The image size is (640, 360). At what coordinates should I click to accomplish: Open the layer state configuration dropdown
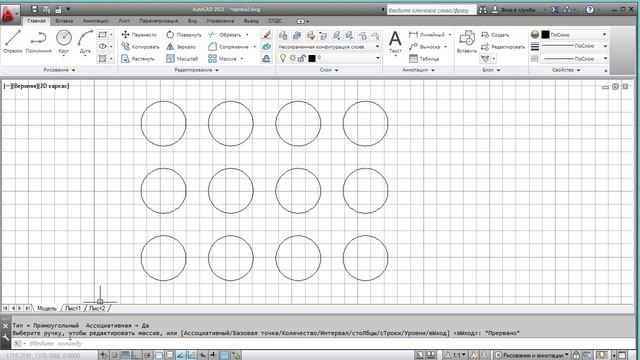click(329, 47)
